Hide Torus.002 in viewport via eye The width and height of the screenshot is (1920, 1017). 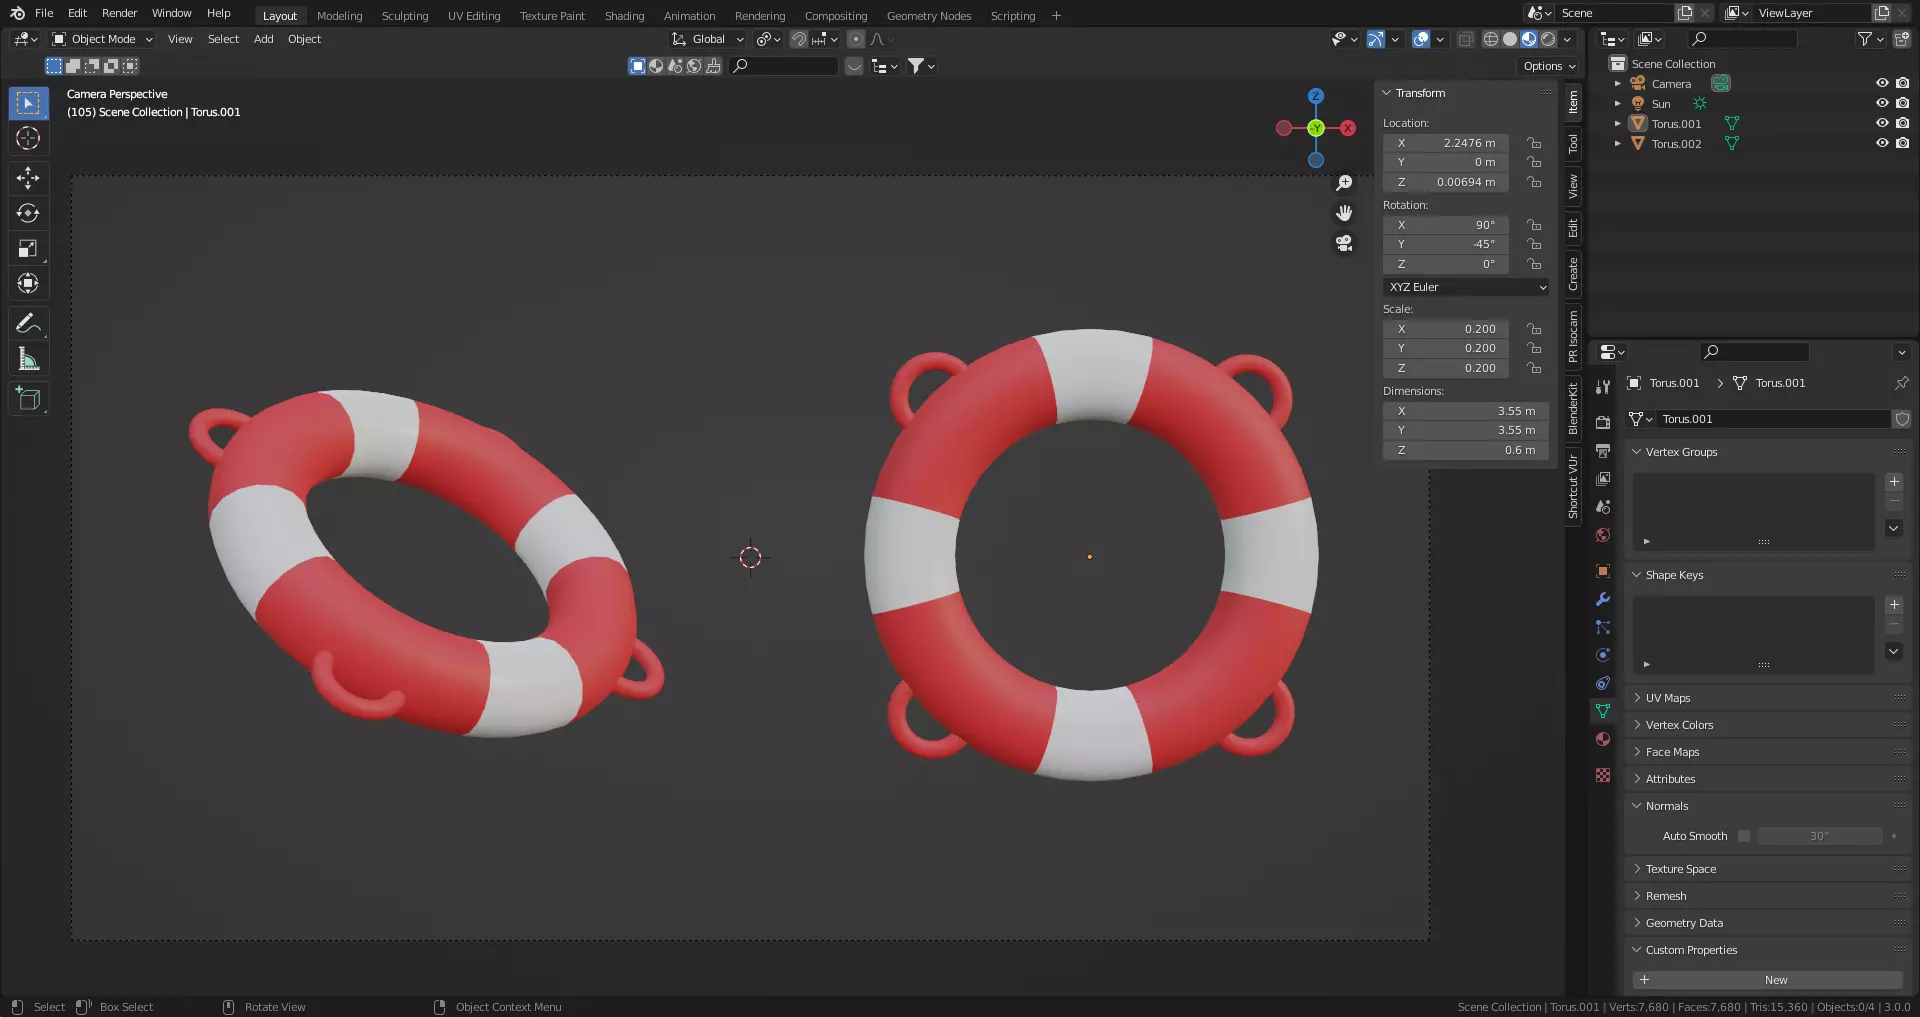click(1882, 144)
